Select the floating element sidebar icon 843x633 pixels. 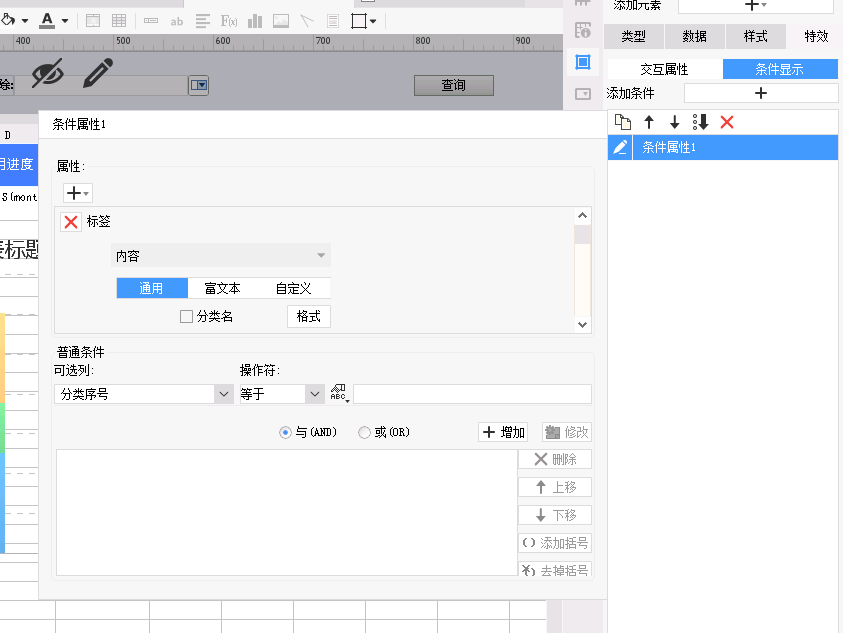(583, 62)
